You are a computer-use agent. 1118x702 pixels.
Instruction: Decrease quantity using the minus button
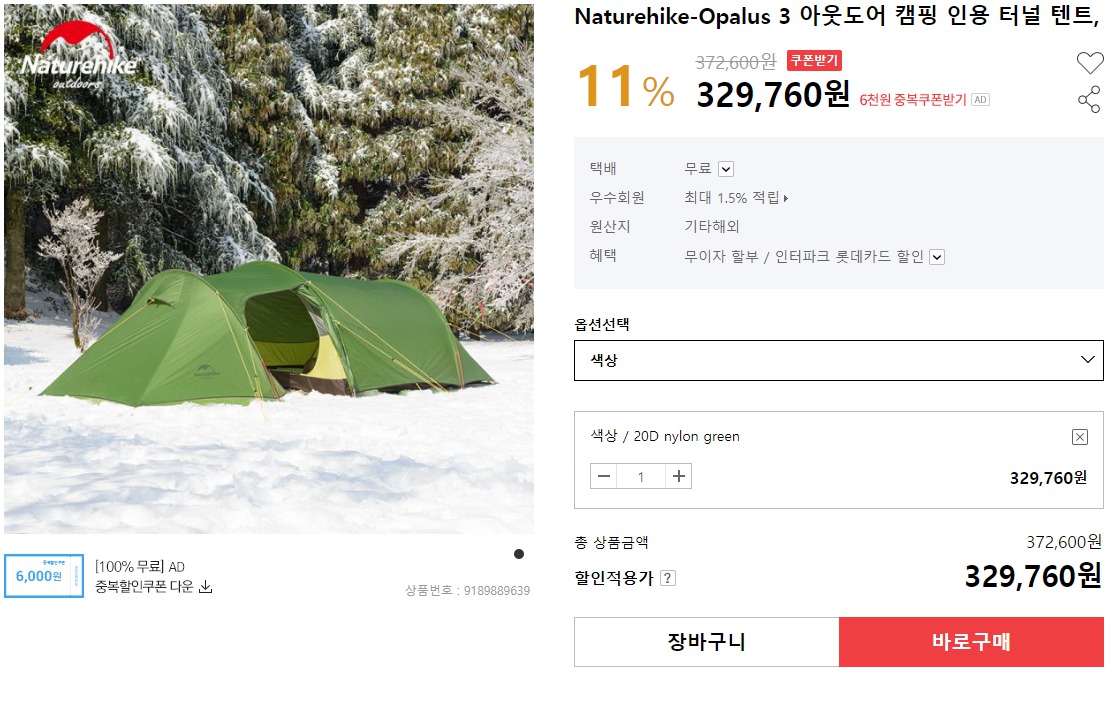603,476
